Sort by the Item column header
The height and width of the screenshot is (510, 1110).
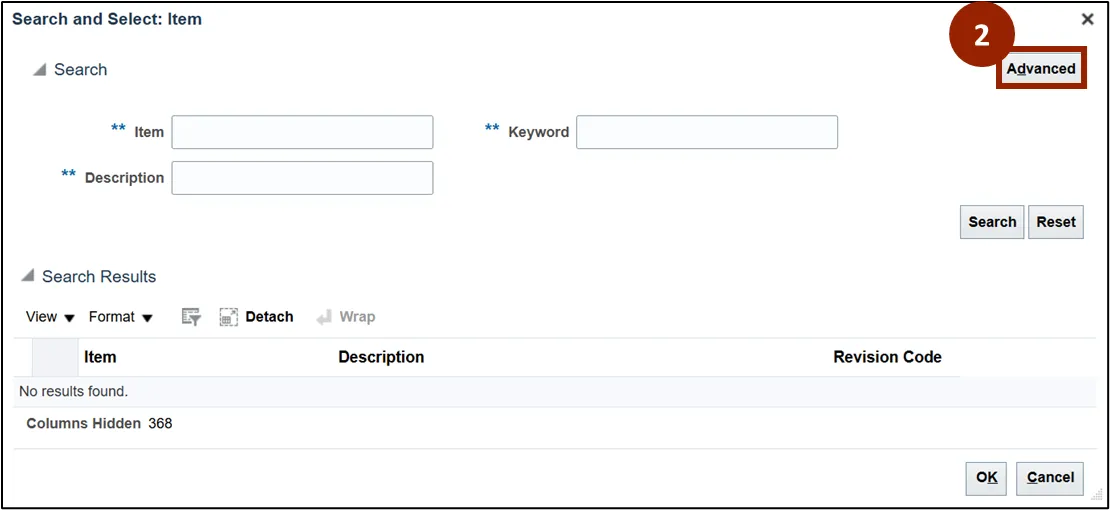tap(100, 357)
